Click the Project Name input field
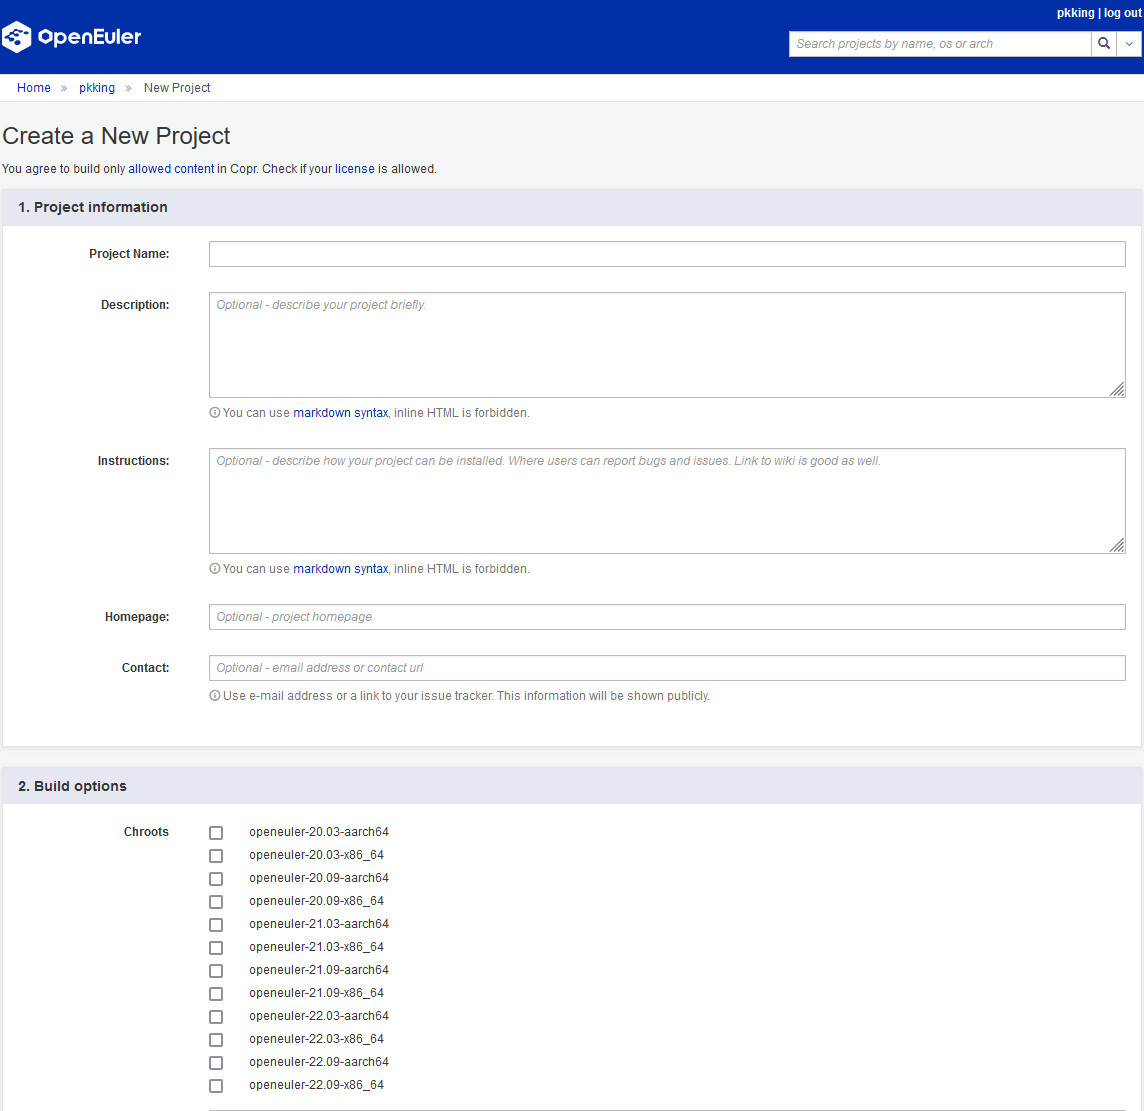The height and width of the screenshot is (1111, 1144). [667, 254]
